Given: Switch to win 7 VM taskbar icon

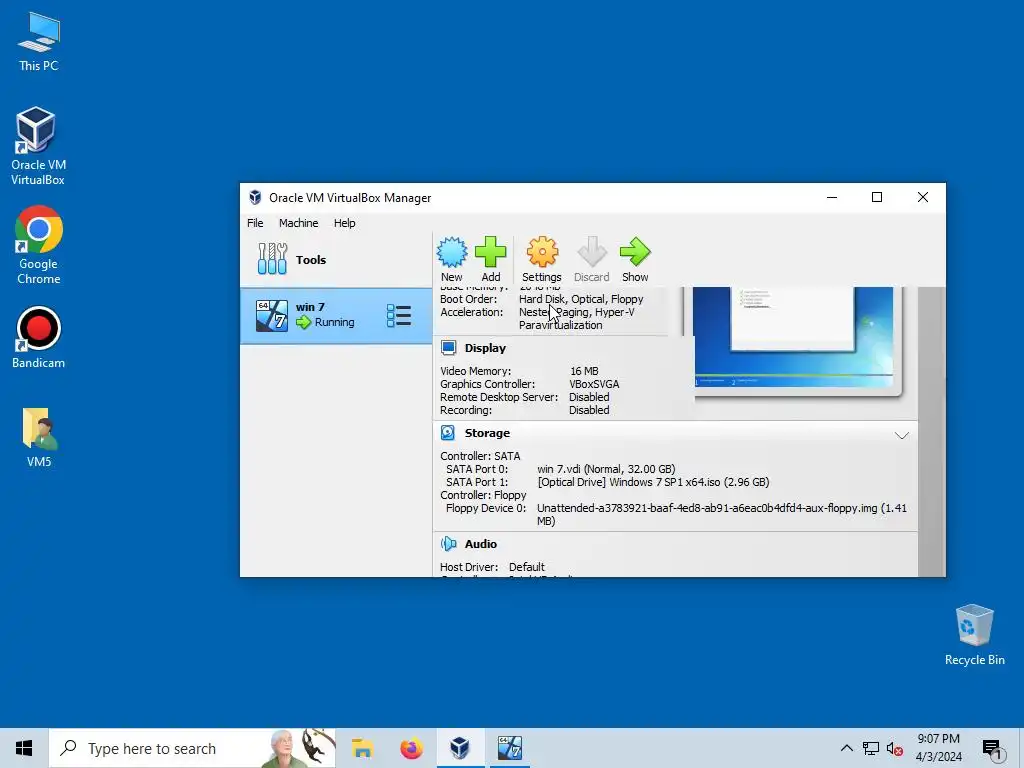Looking at the screenshot, I should point(509,748).
